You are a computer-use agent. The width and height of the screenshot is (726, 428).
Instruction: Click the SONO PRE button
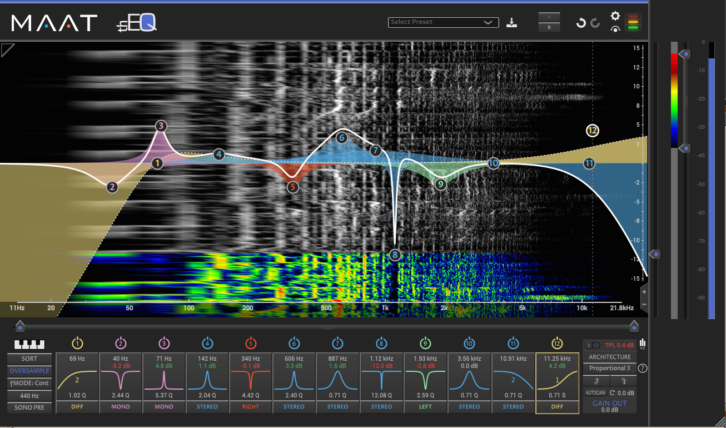coord(29,408)
